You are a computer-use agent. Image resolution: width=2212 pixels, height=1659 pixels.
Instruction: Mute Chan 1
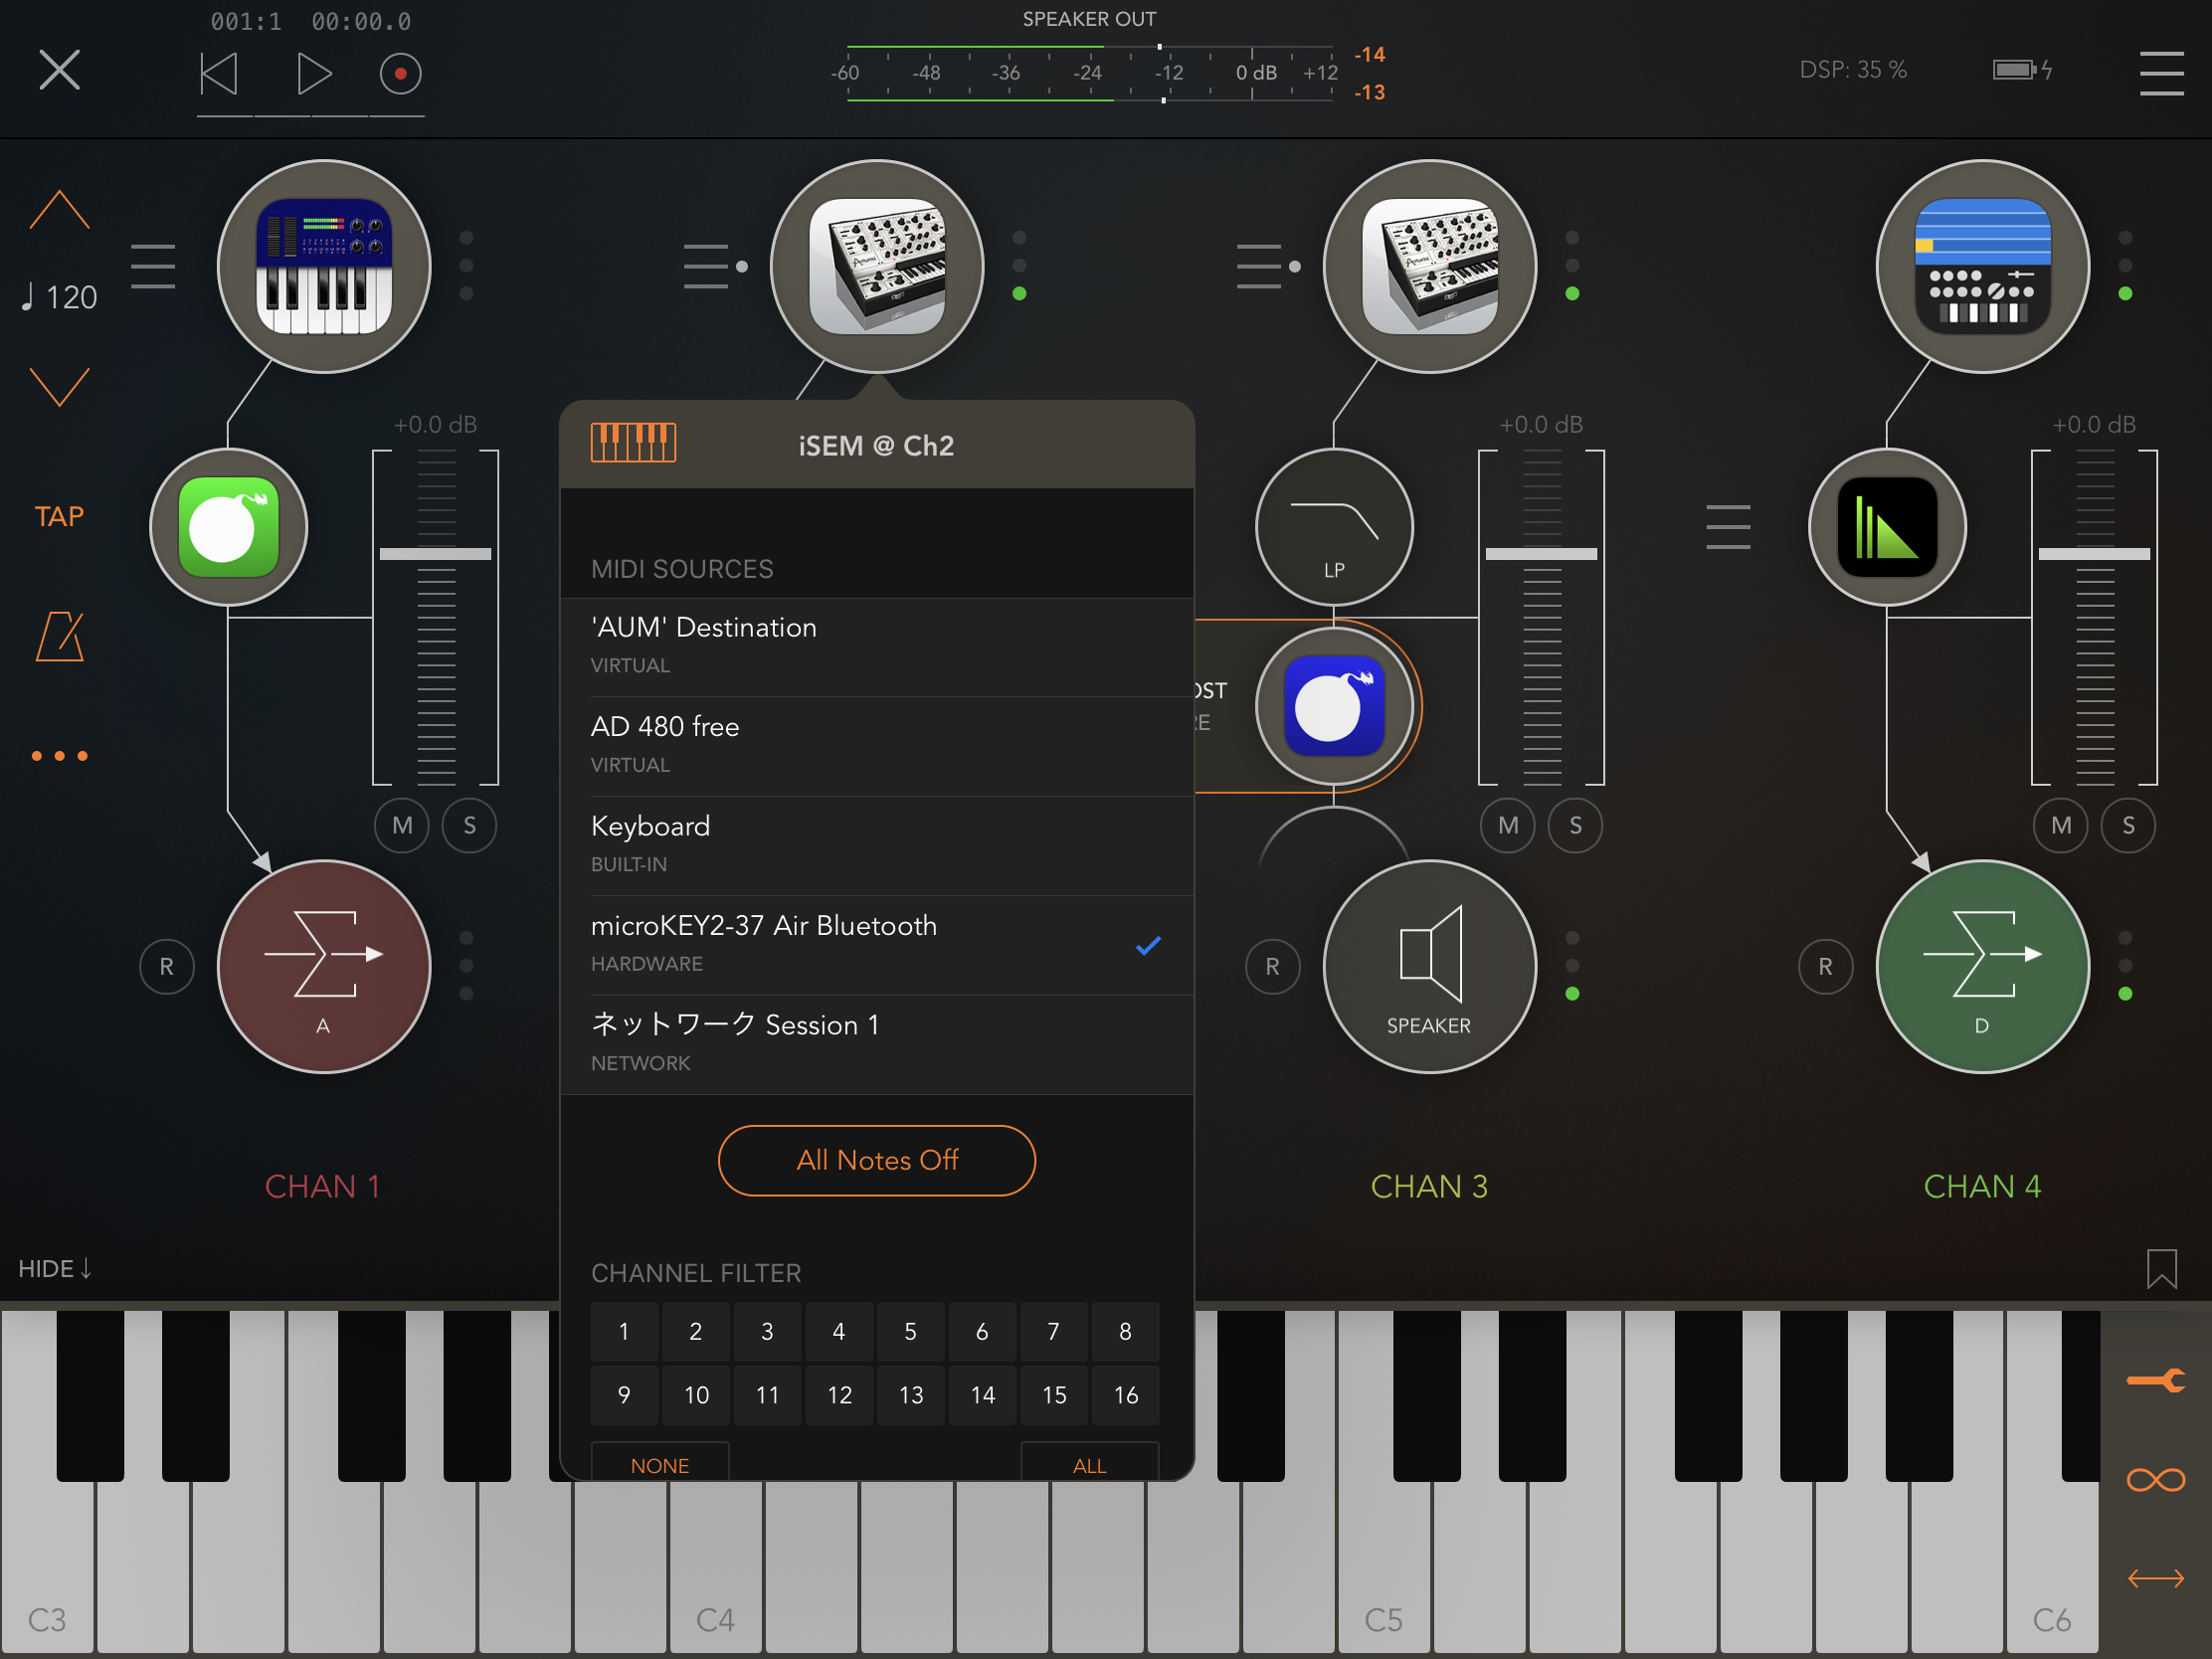[x=402, y=825]
